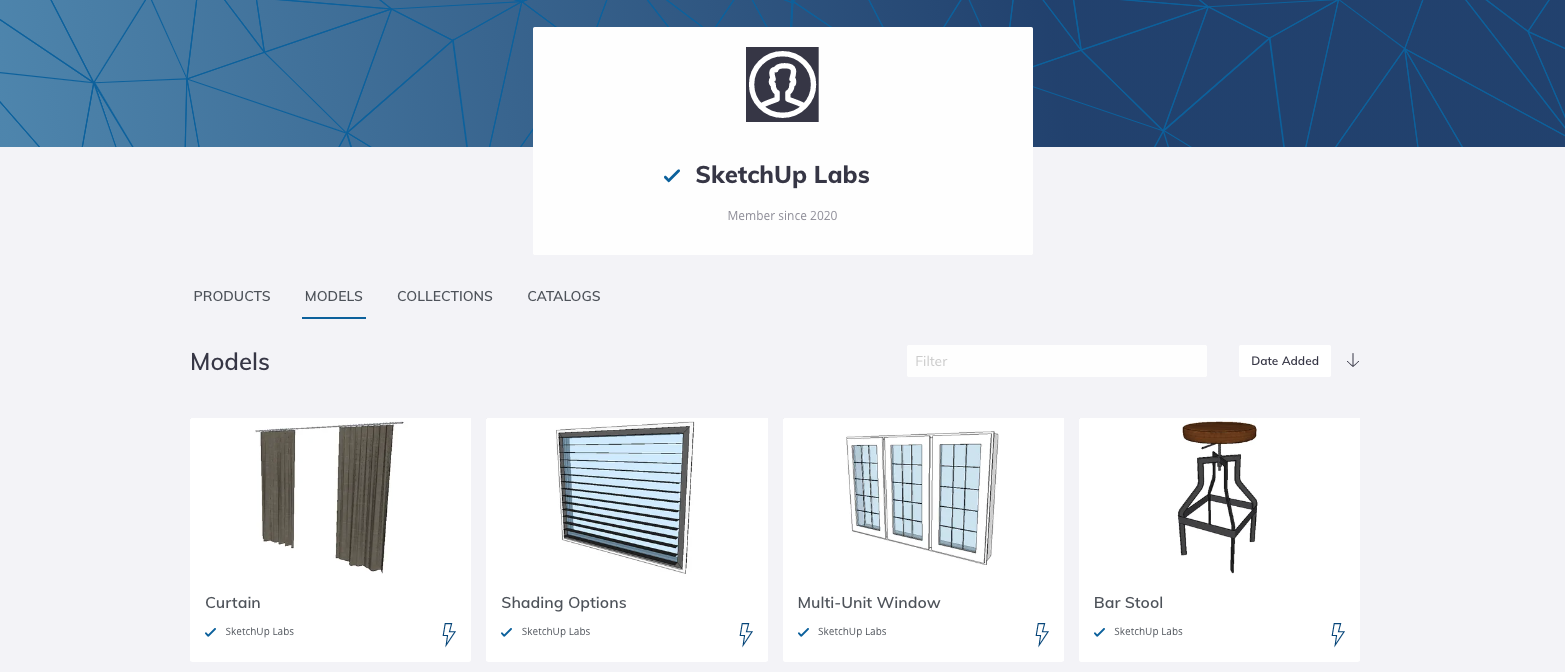Click the lightning bolt icon on Shading Options
This screenshot has width=1565, height=672.
[x=745, y=634]
